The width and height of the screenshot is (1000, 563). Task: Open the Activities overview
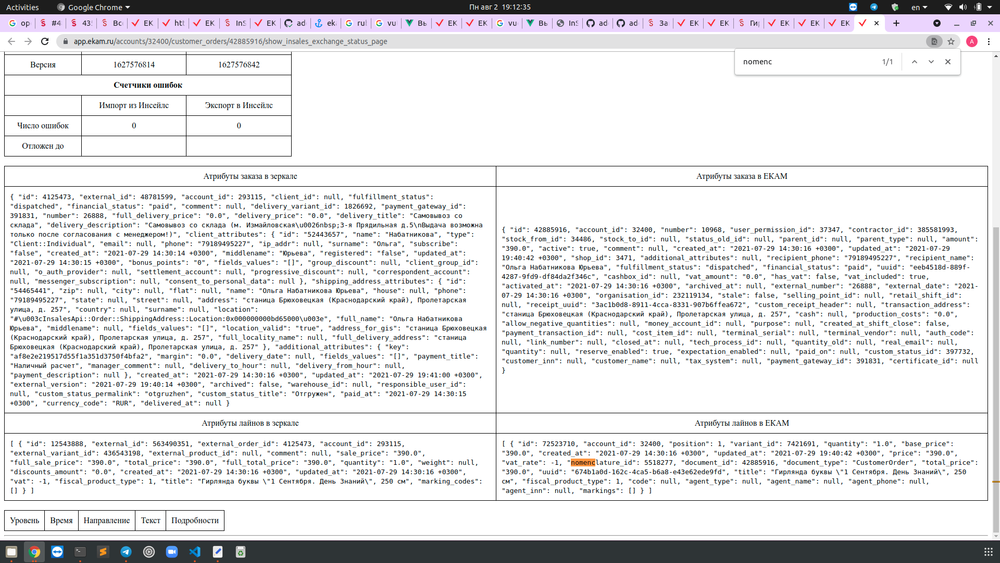[x=23, y=7]
